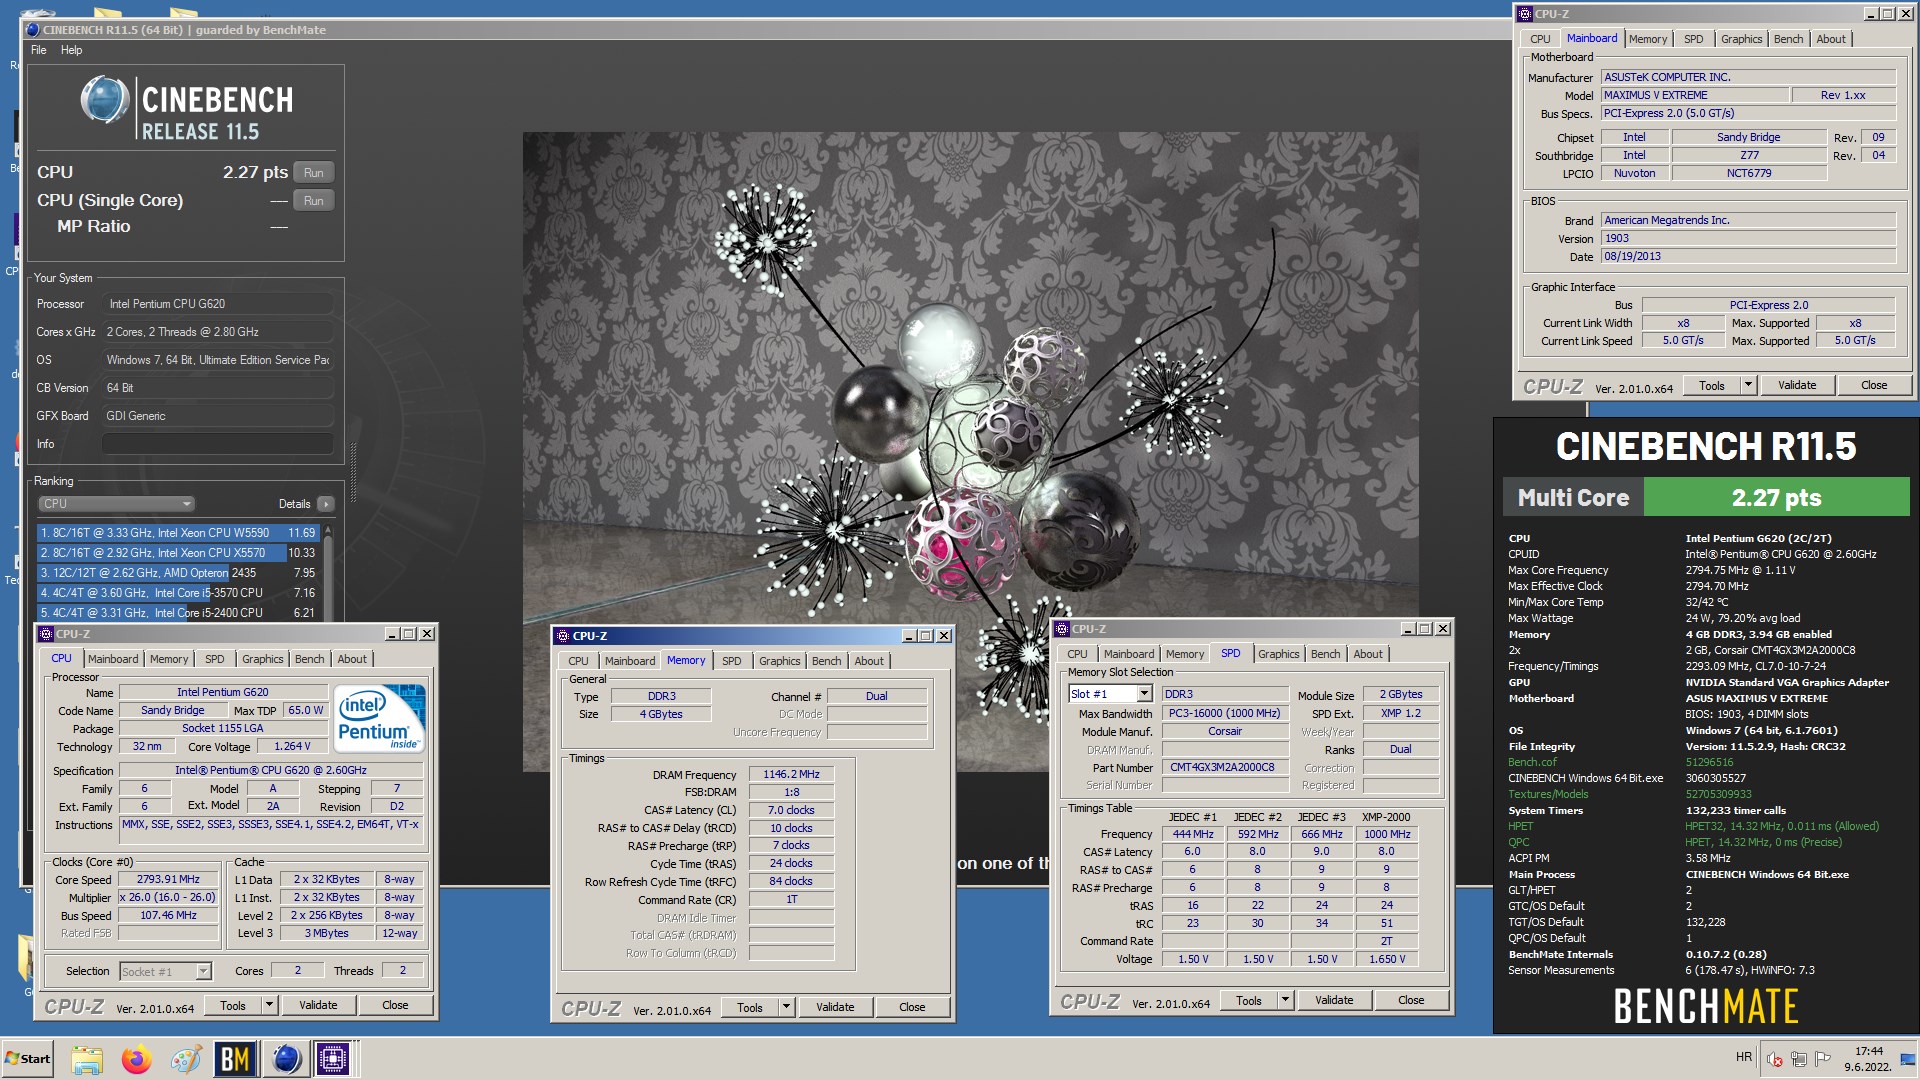The image size is (1920, 1080).
Task: Expand Tools arrow in CPU-Z CPU window
Action: point(268,1005)
